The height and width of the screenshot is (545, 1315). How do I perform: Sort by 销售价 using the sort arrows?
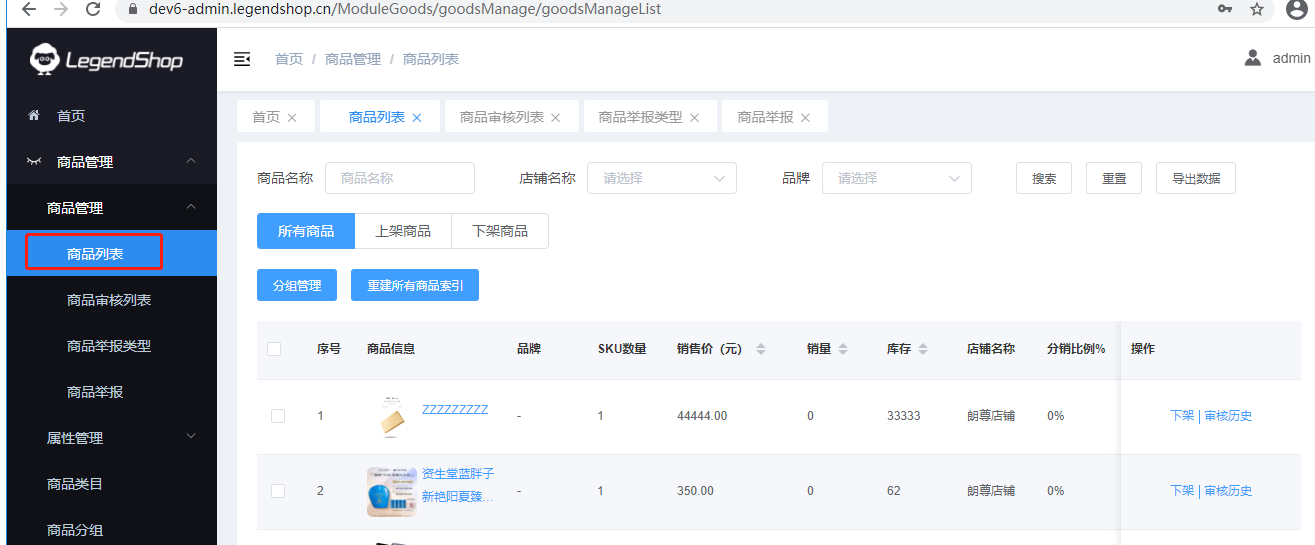pyautogui.click(x=761, y=349)
